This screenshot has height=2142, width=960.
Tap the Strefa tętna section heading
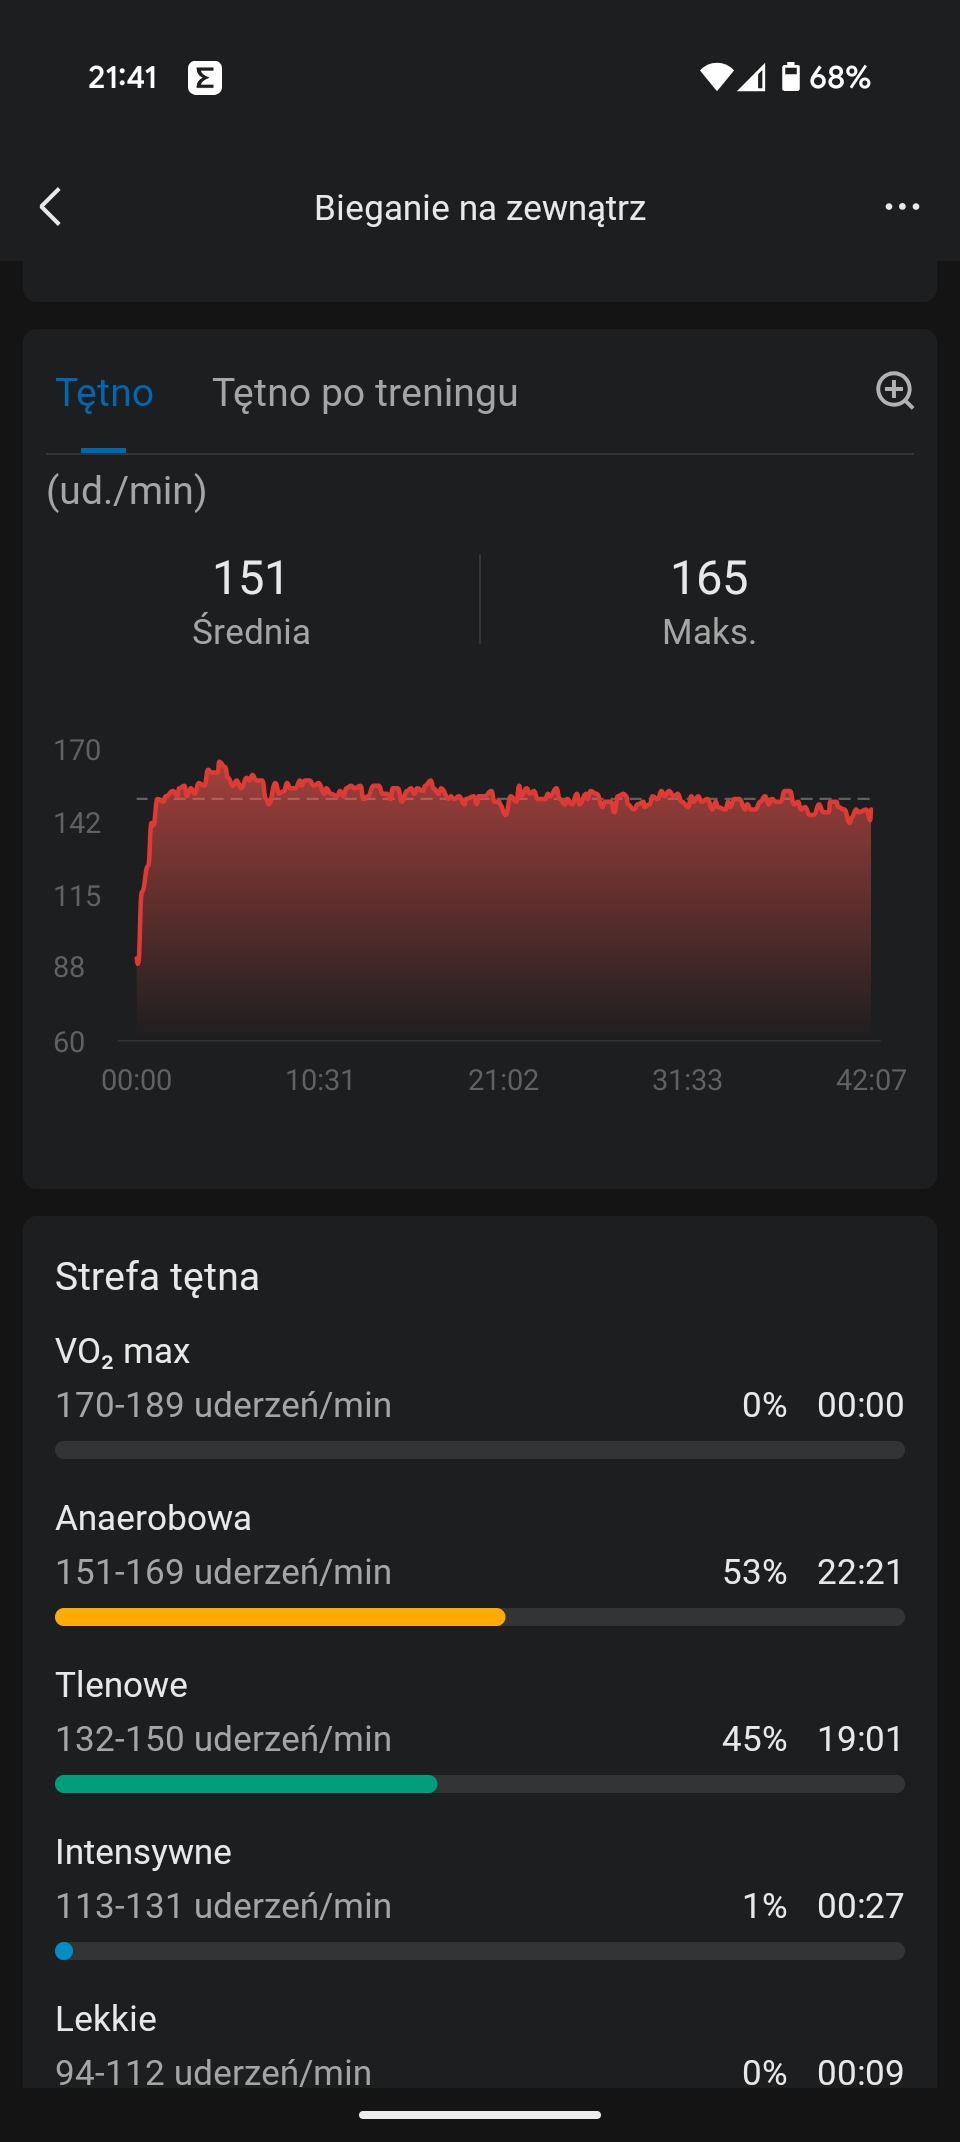point(157,1277)
